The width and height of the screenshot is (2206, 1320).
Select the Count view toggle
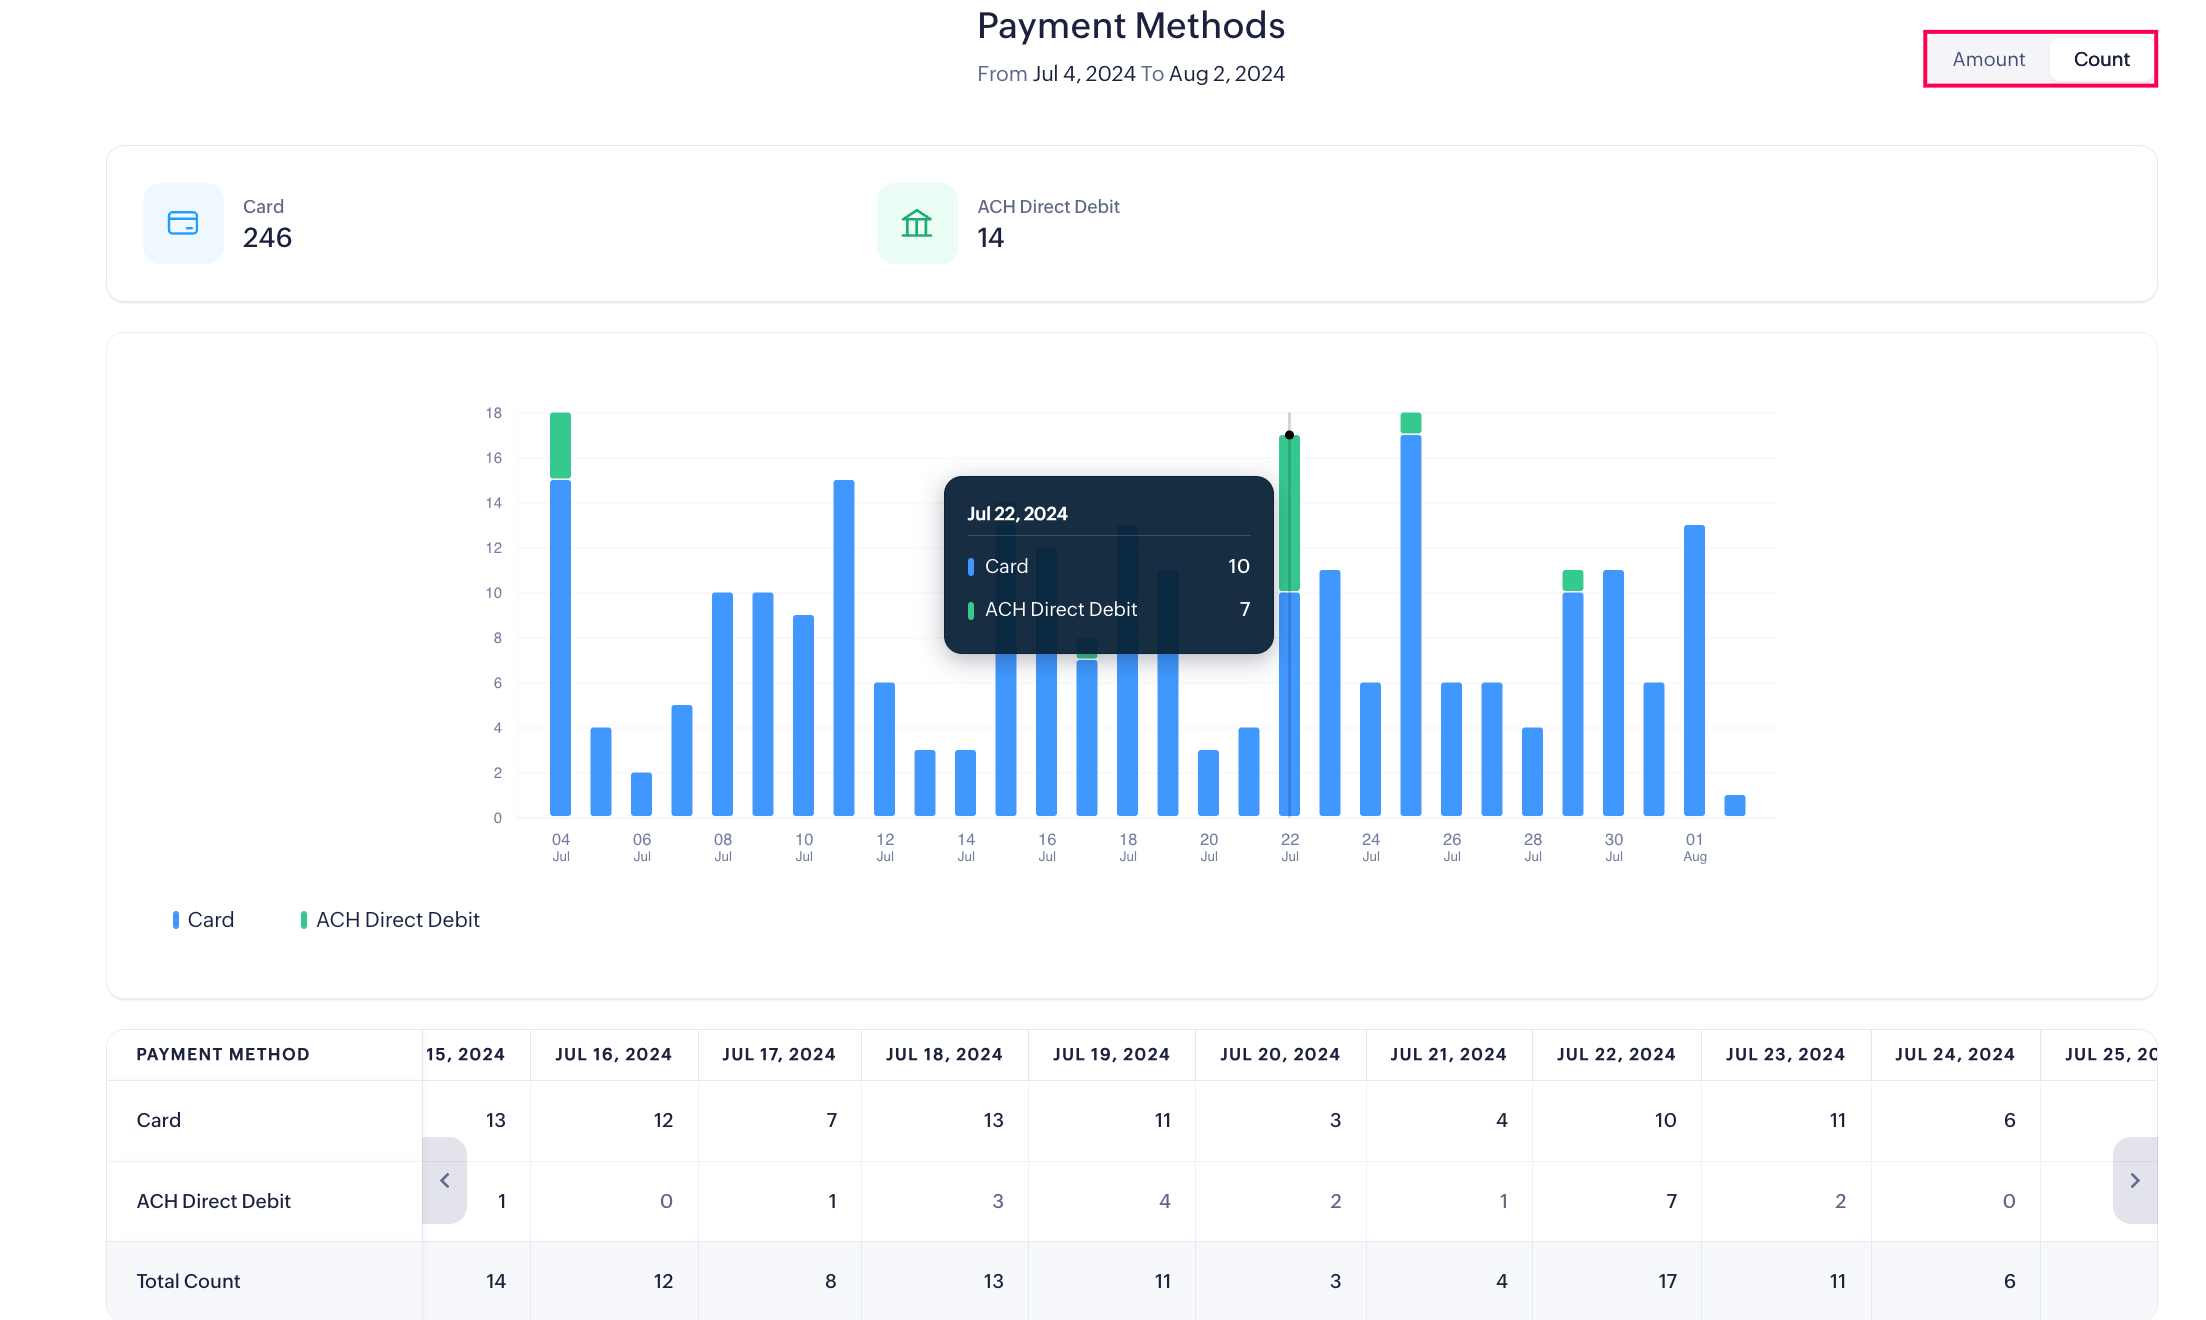[x=2101, y=59]
